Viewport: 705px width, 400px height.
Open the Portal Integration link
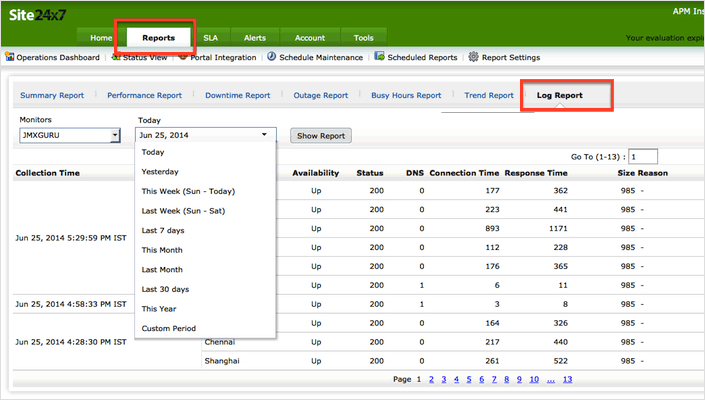click(221, 58)
